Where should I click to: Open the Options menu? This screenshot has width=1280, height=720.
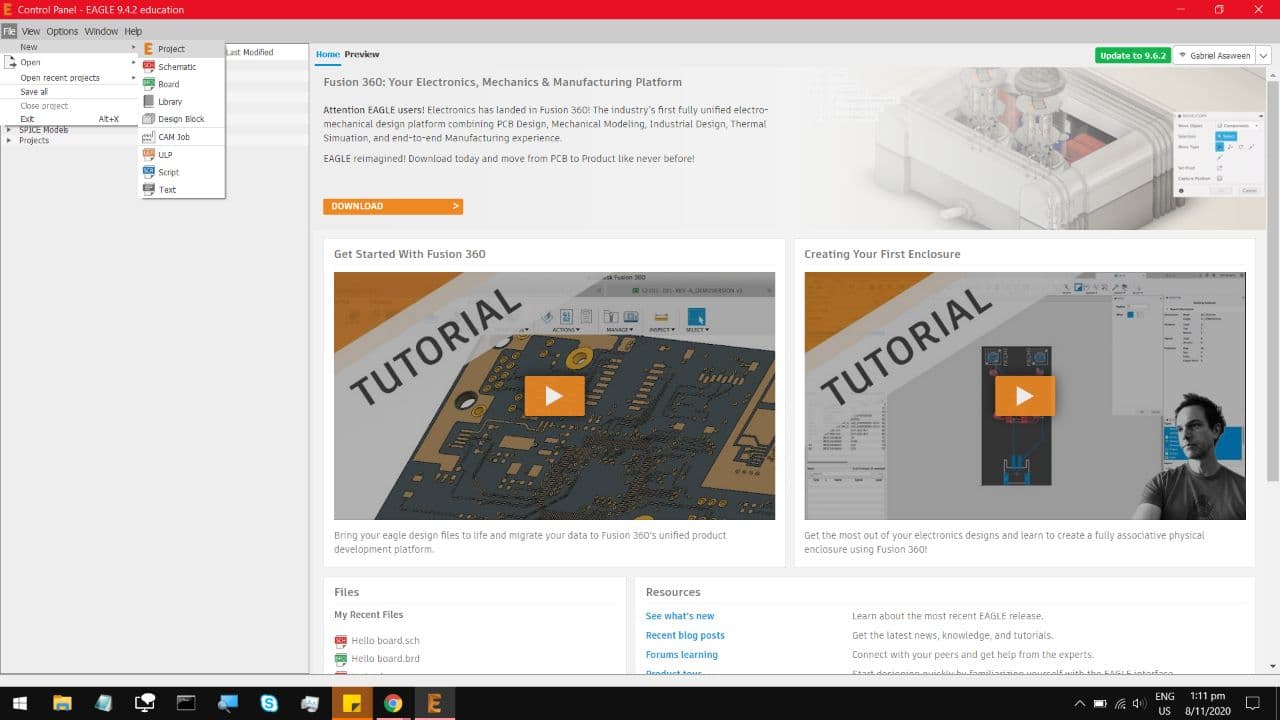click(62, 31)
